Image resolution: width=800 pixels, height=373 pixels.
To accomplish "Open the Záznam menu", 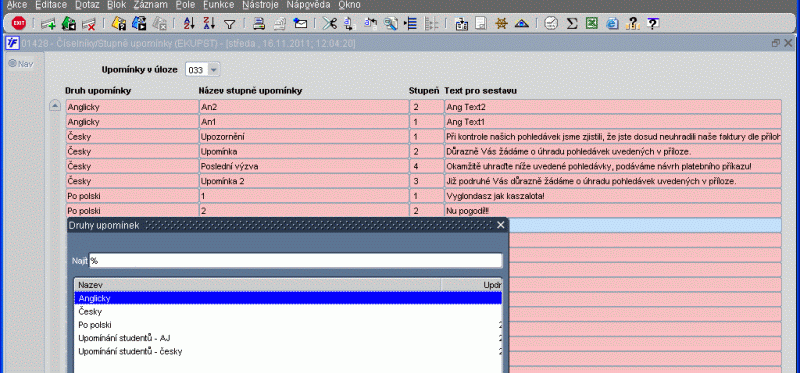I will [x=151, y=5].
